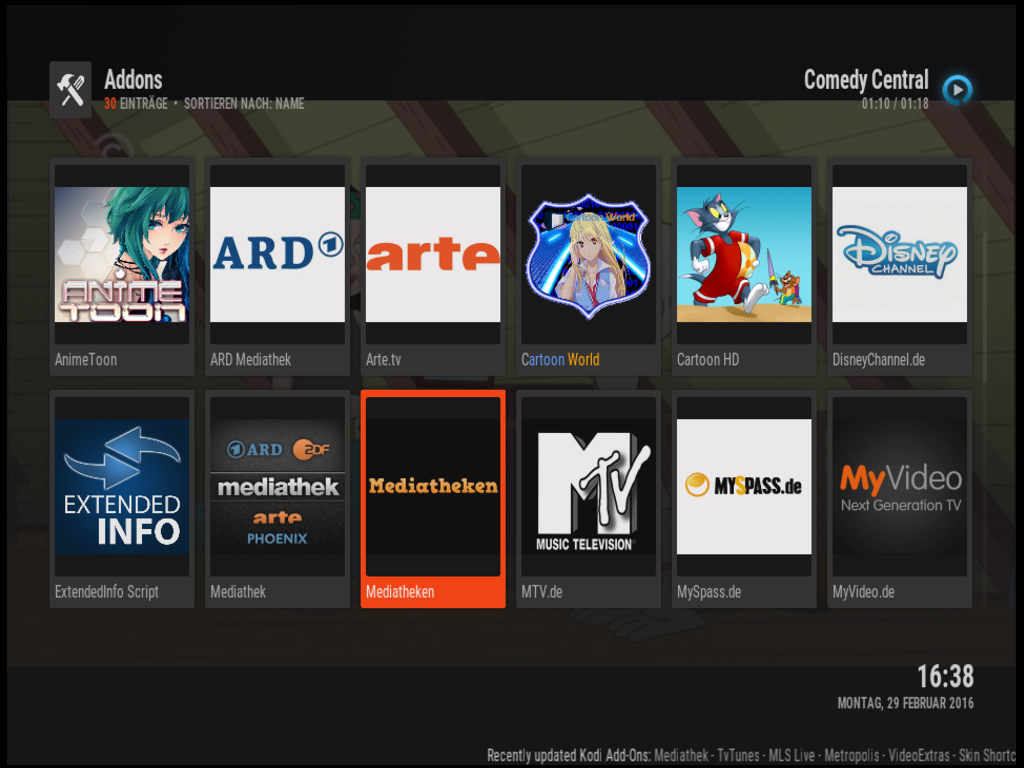Open the Arte.tv addon tile
The image size is (1024, 768).
[433, 255]
